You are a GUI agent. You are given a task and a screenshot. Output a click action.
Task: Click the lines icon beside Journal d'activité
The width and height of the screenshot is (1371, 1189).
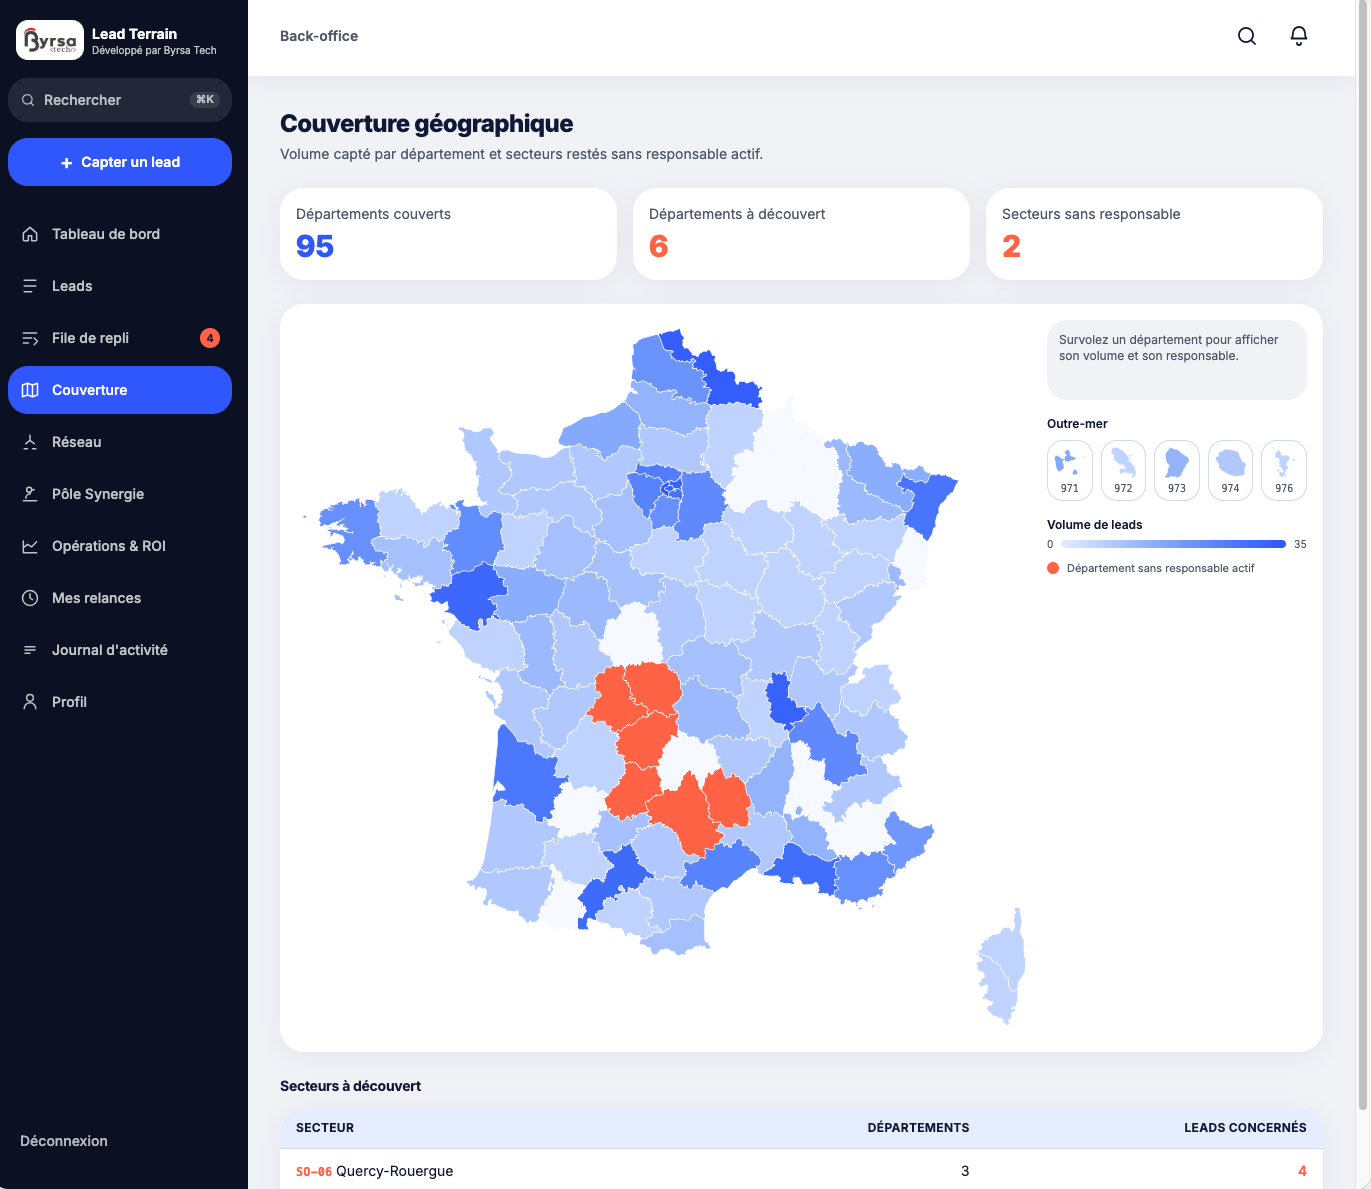30,650
